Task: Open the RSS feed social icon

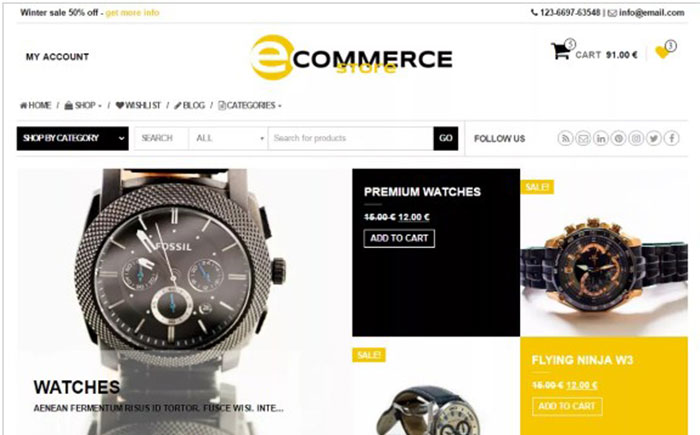Action: 565,138
